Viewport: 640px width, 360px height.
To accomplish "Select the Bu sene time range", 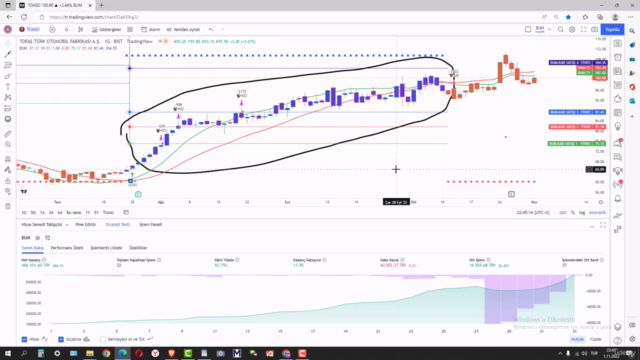I will 74,213.
